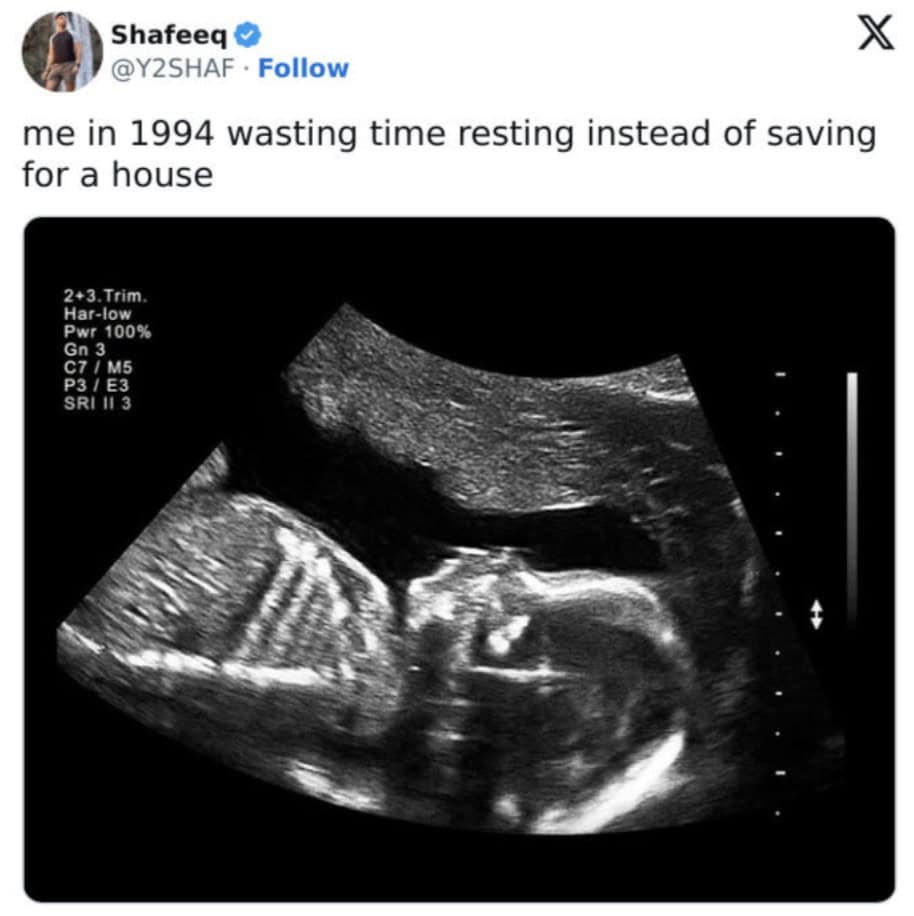Image resolution: width=914 pixels, height=916 pixels.
Task: Click the 'for a house' tweet line
Action: click(x=117, y=175)
